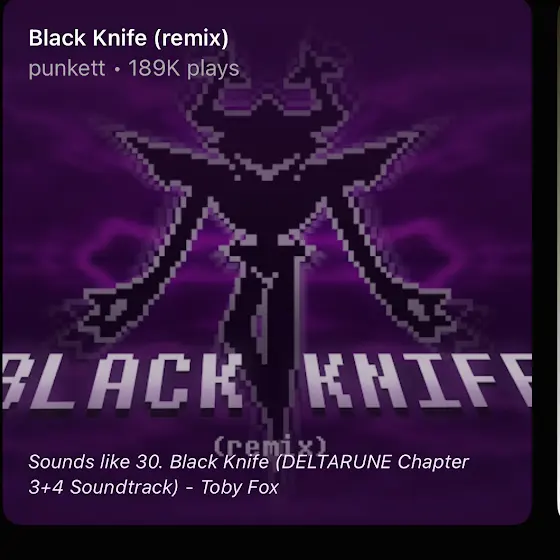560x560 pixels.
Task: Click the dot separator beside punkett
Action: pos(117,69)
